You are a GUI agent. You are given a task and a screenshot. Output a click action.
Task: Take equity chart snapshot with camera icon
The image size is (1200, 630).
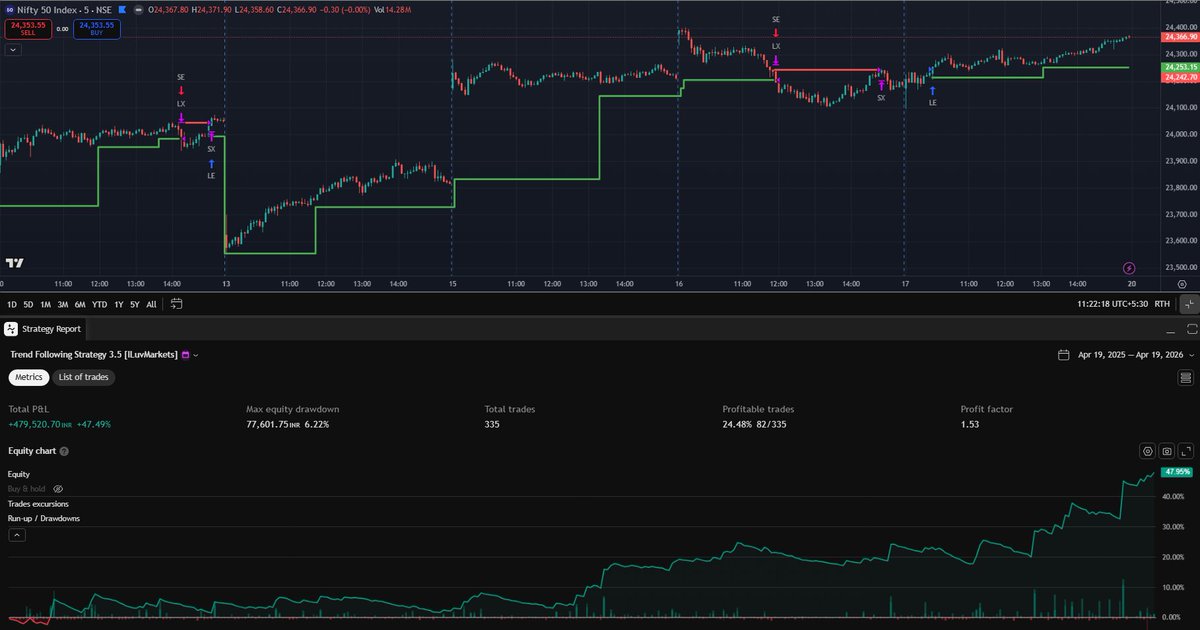click(1167, 452)
